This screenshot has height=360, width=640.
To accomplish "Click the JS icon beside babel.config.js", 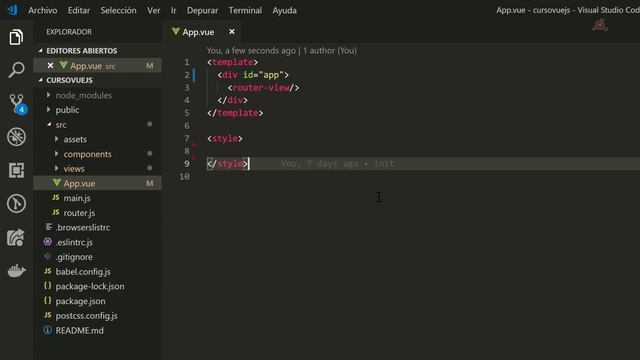I will pos(48,271).
